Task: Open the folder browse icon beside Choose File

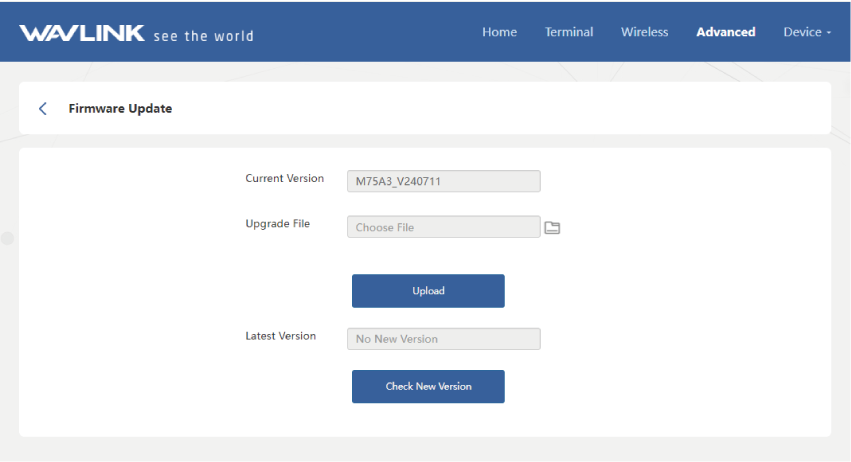Action: click(x=552, y=228)
